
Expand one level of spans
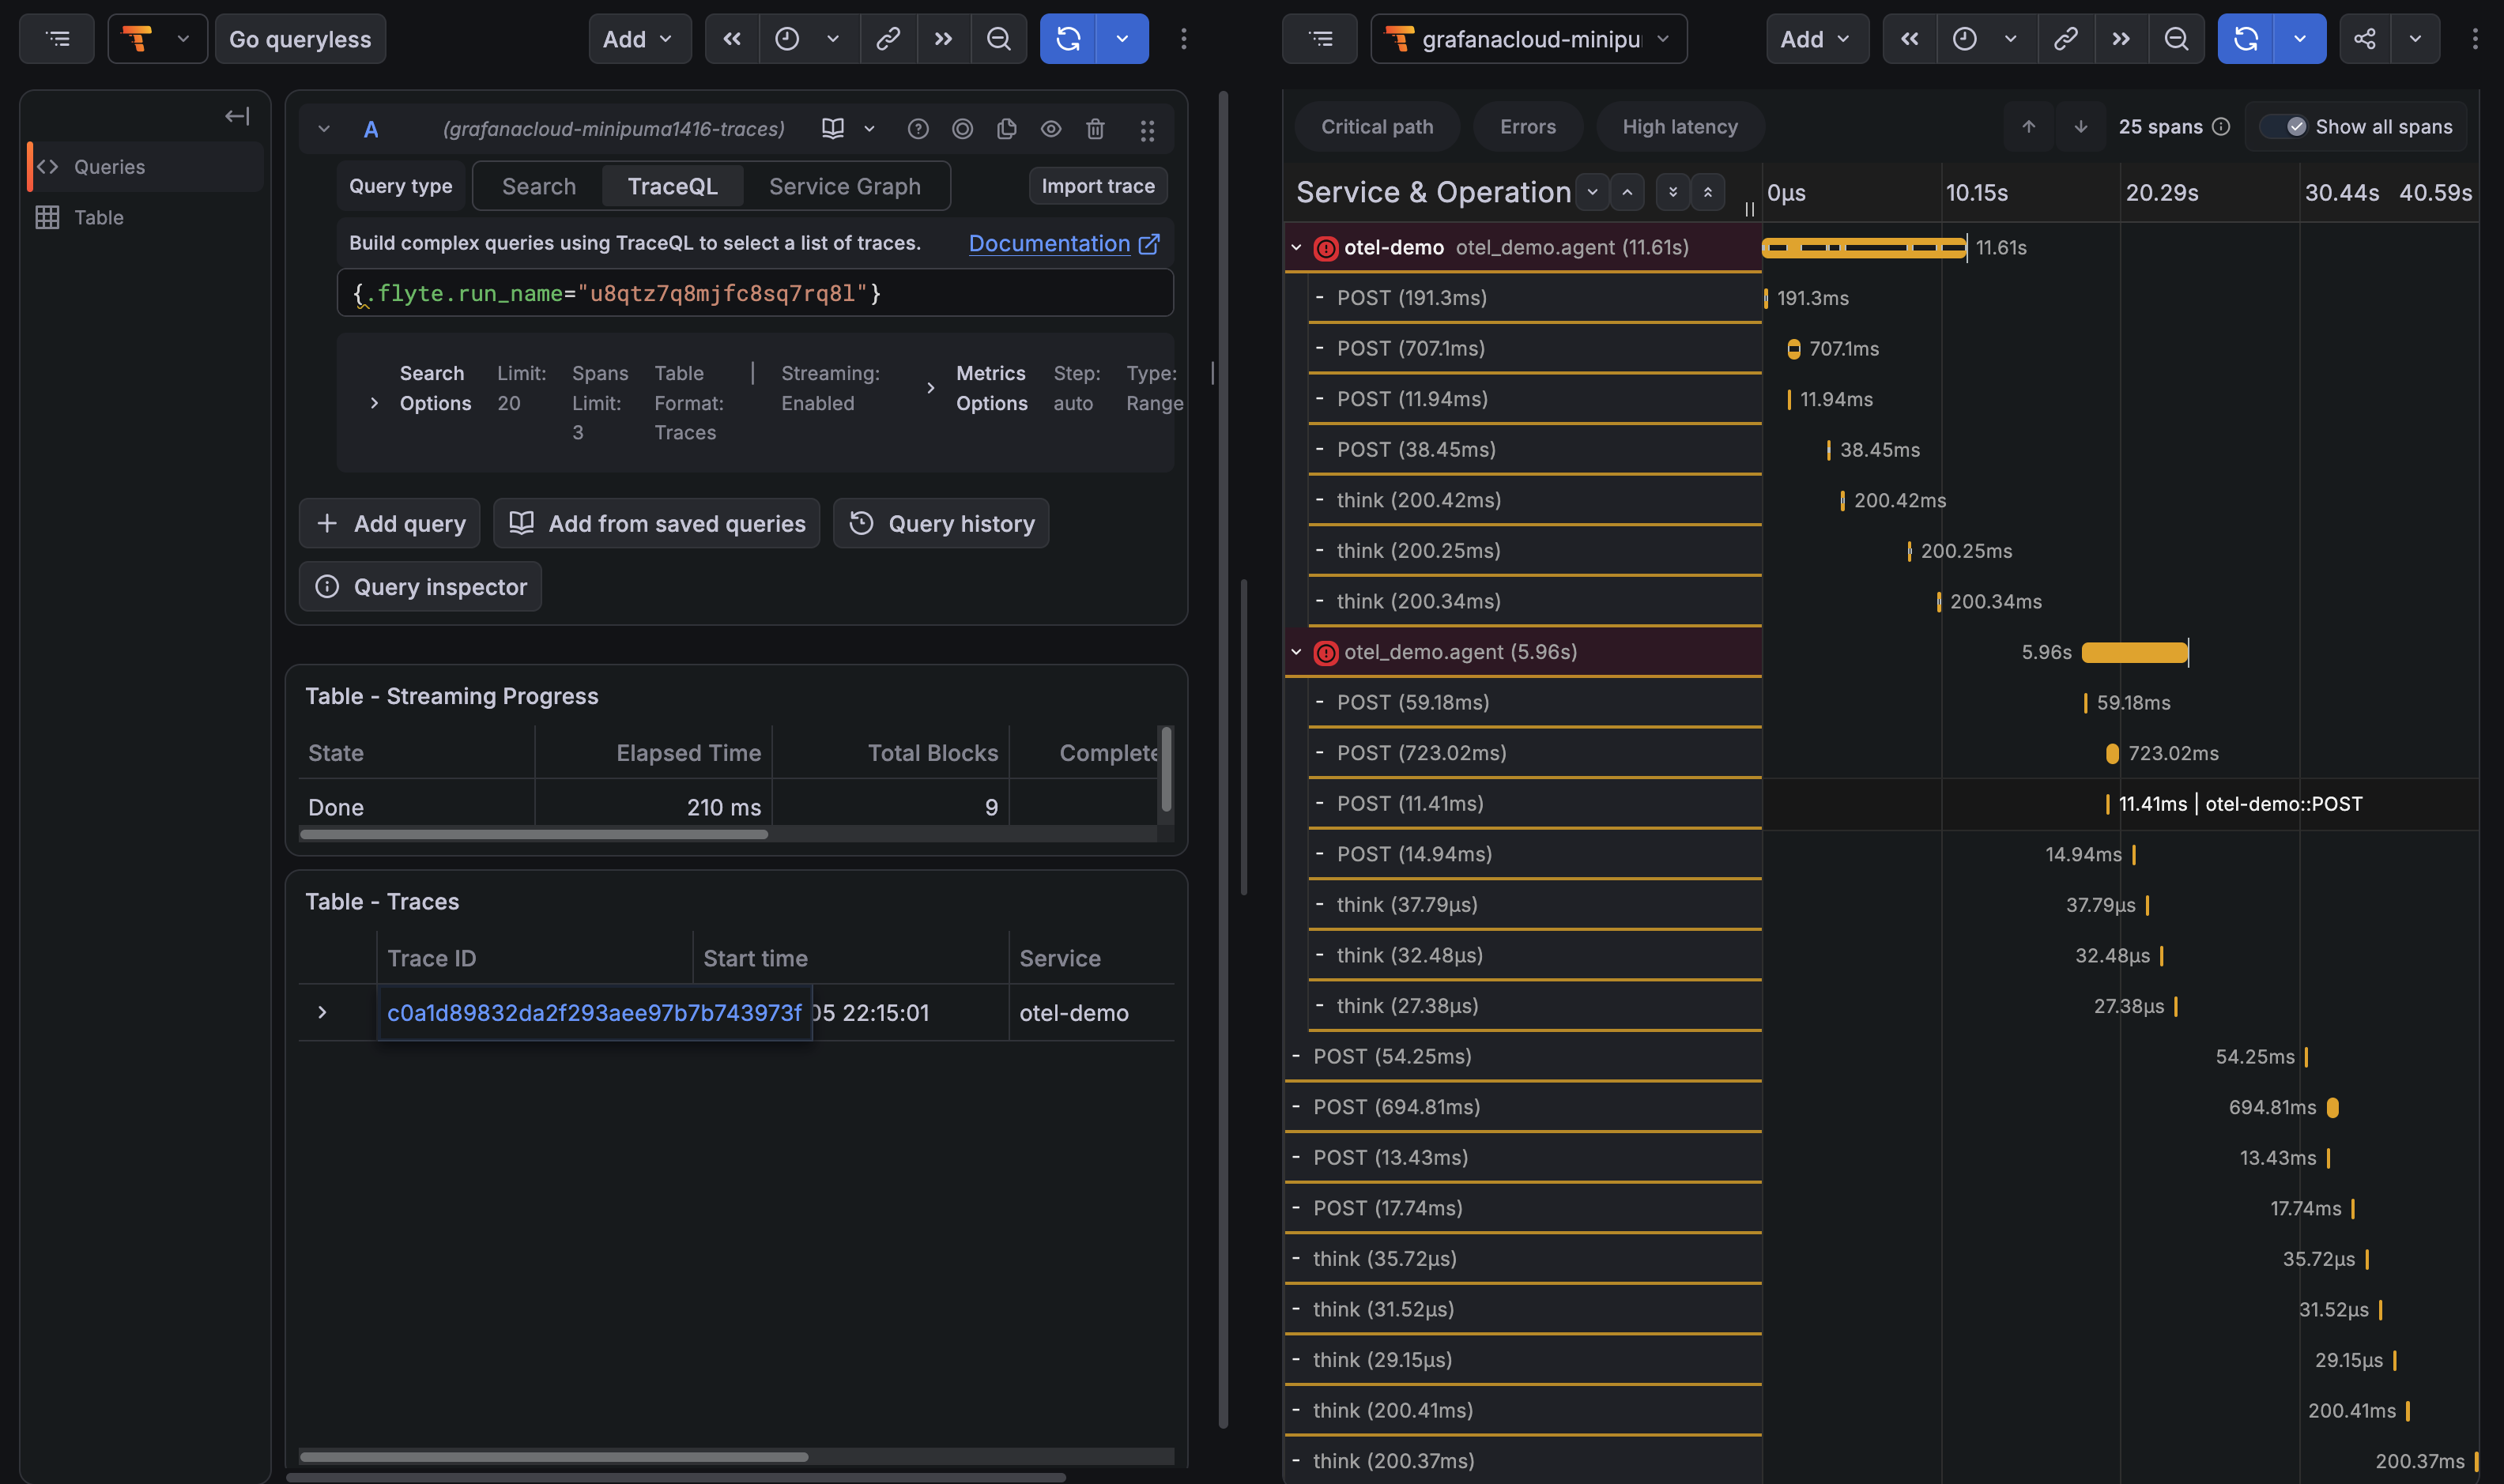pos(1592,192)
